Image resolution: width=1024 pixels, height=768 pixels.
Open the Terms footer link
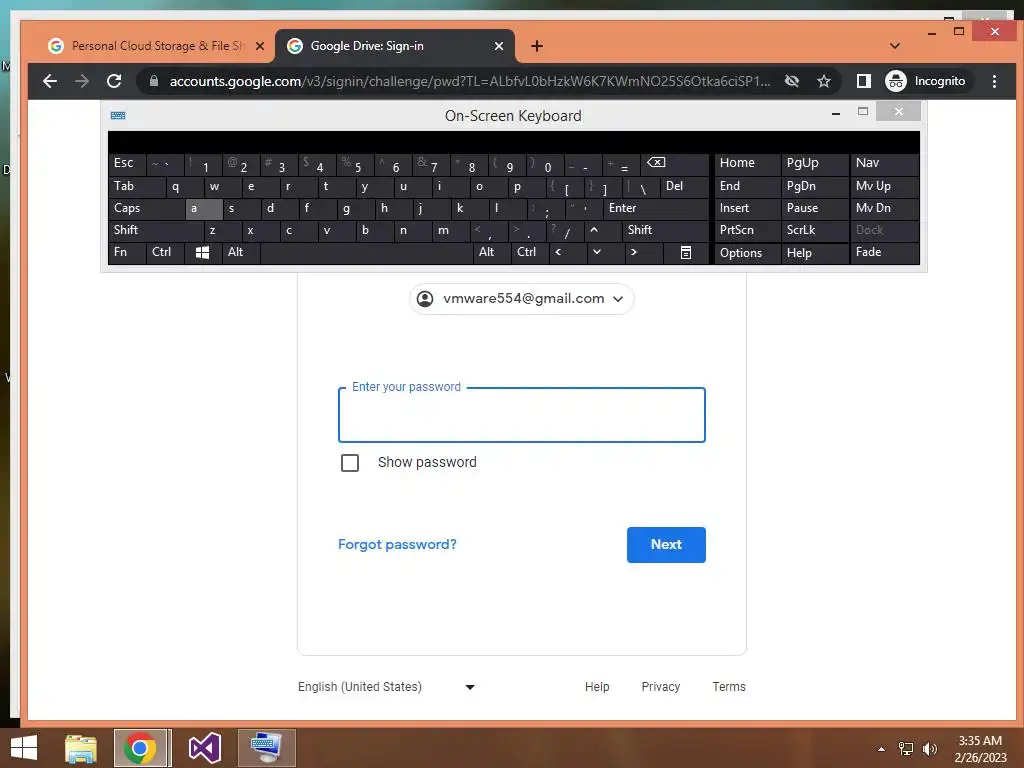[x=729, y=687]
